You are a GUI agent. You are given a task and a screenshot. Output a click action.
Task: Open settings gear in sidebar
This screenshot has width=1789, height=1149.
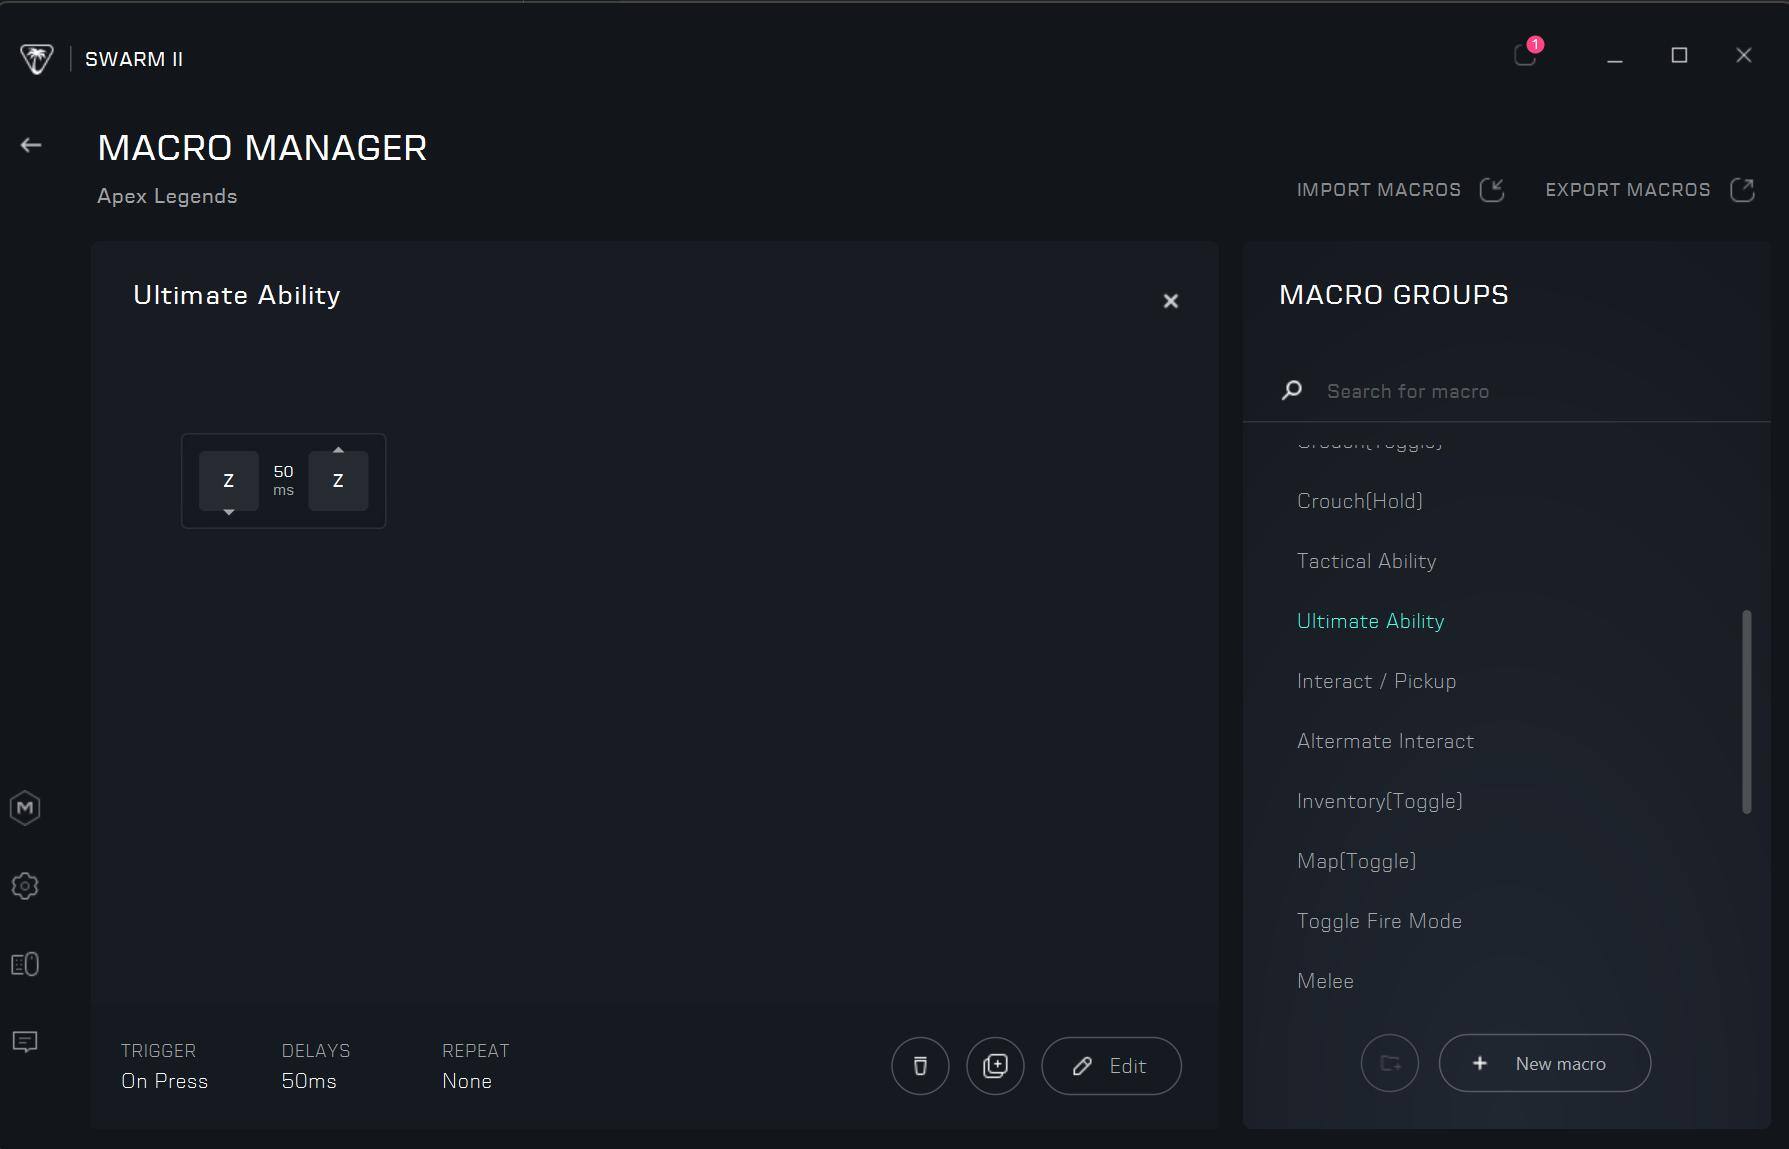[25, 886]
